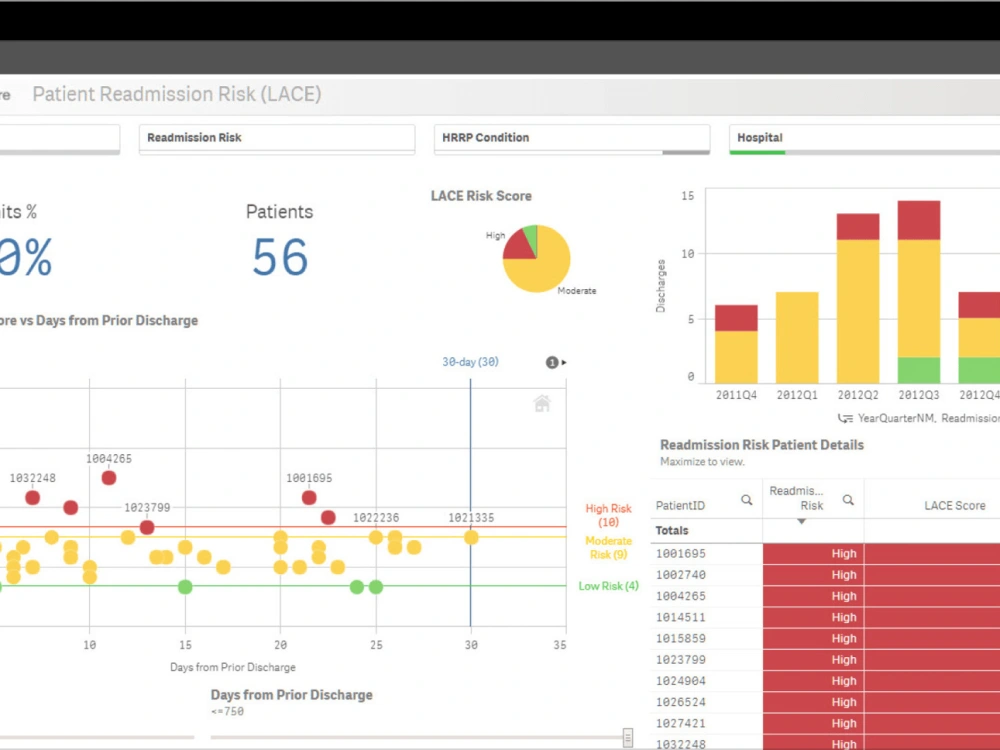
Task: Open the Hospital filter
Action: (x=864, y=139)
